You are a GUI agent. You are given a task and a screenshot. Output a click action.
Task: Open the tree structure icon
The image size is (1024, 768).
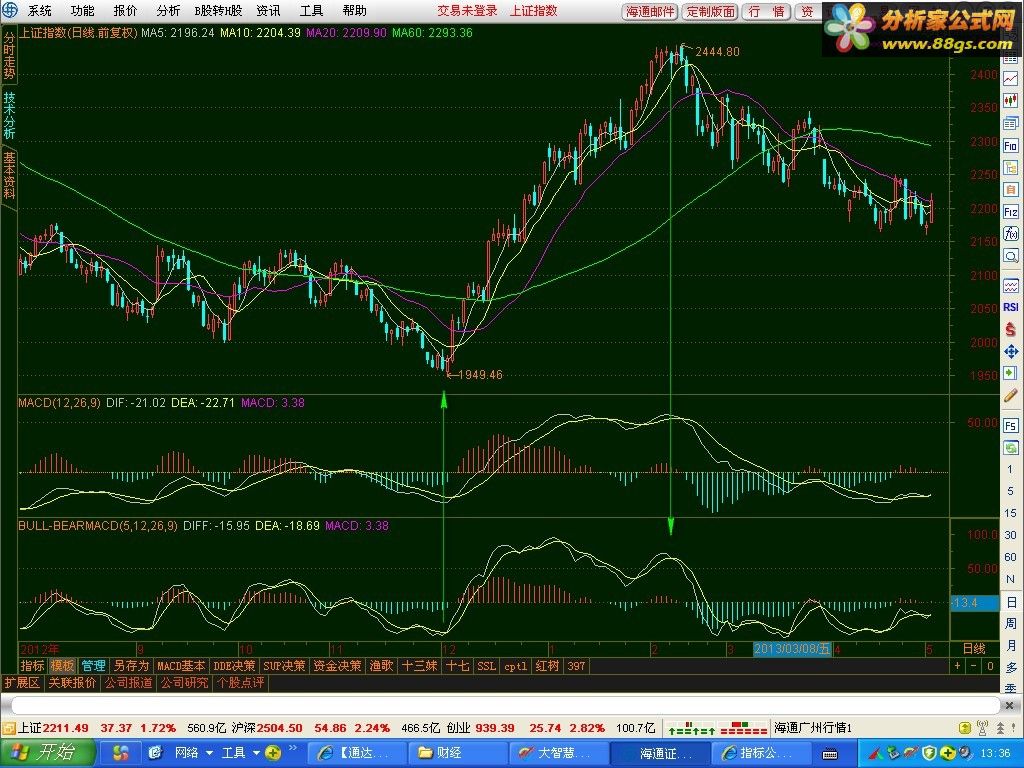[1010, 168]
